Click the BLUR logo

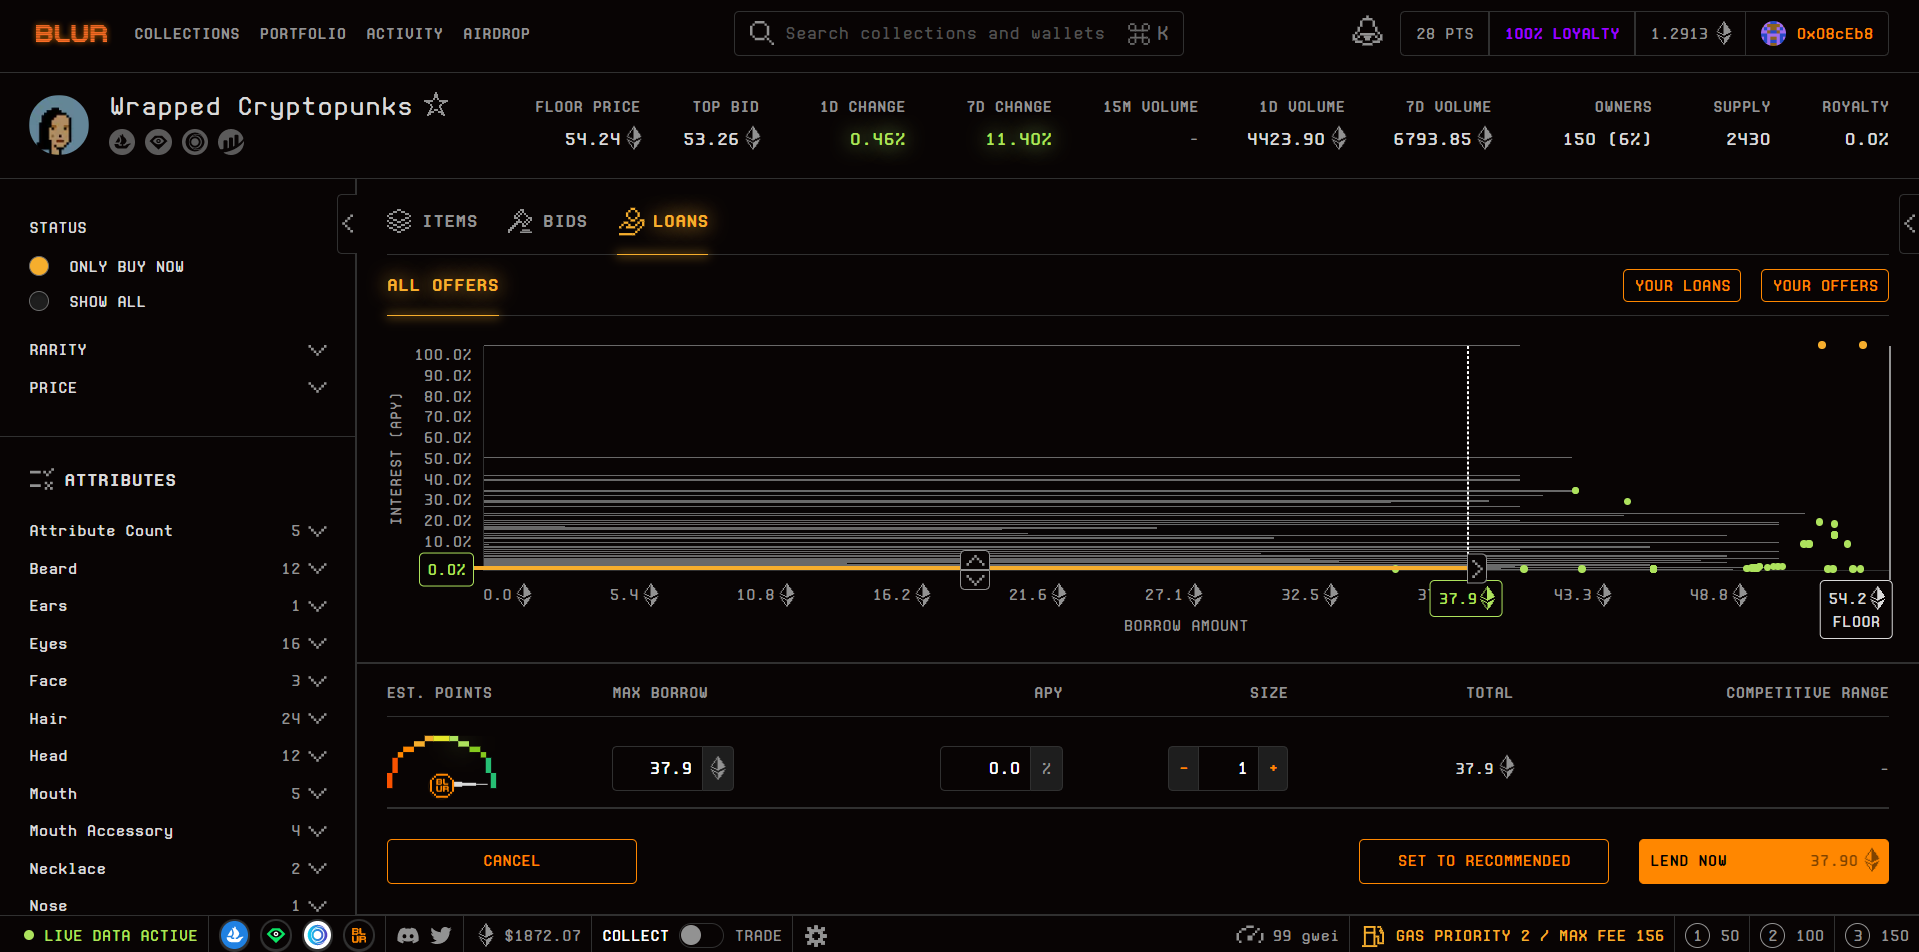click(71, 34)
